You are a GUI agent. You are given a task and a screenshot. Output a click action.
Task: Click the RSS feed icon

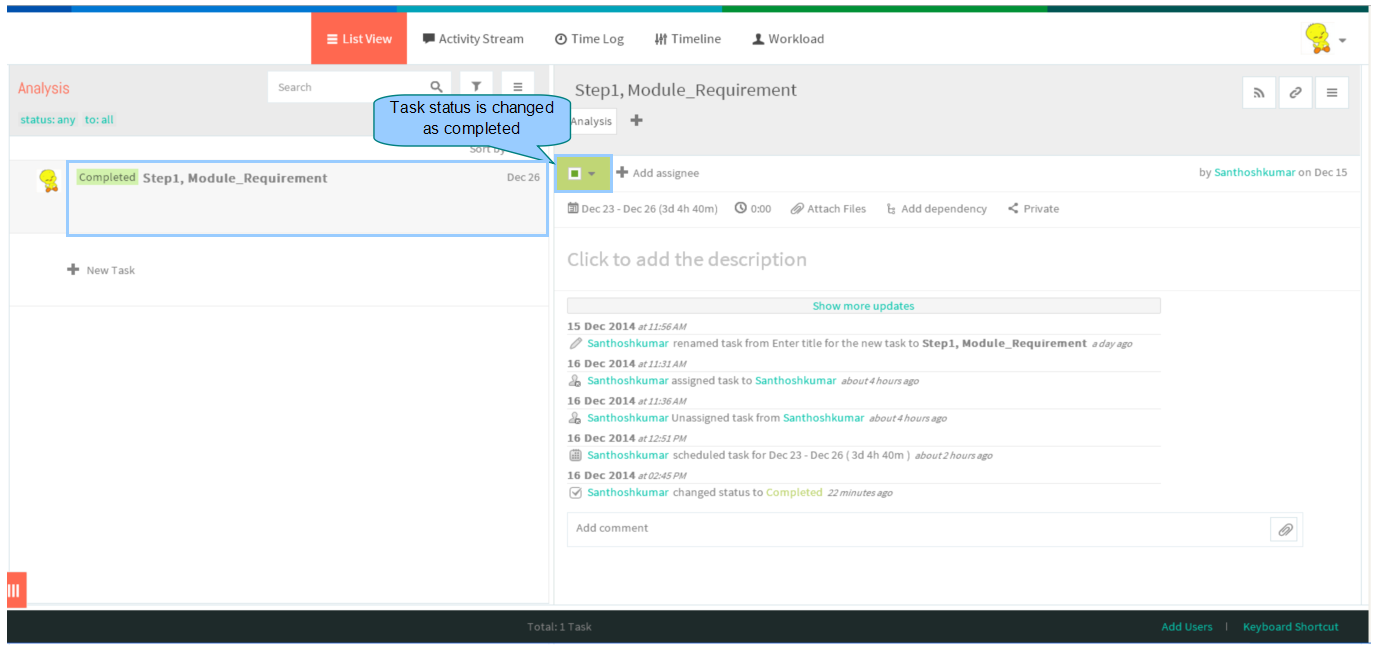click(1259, 93)
